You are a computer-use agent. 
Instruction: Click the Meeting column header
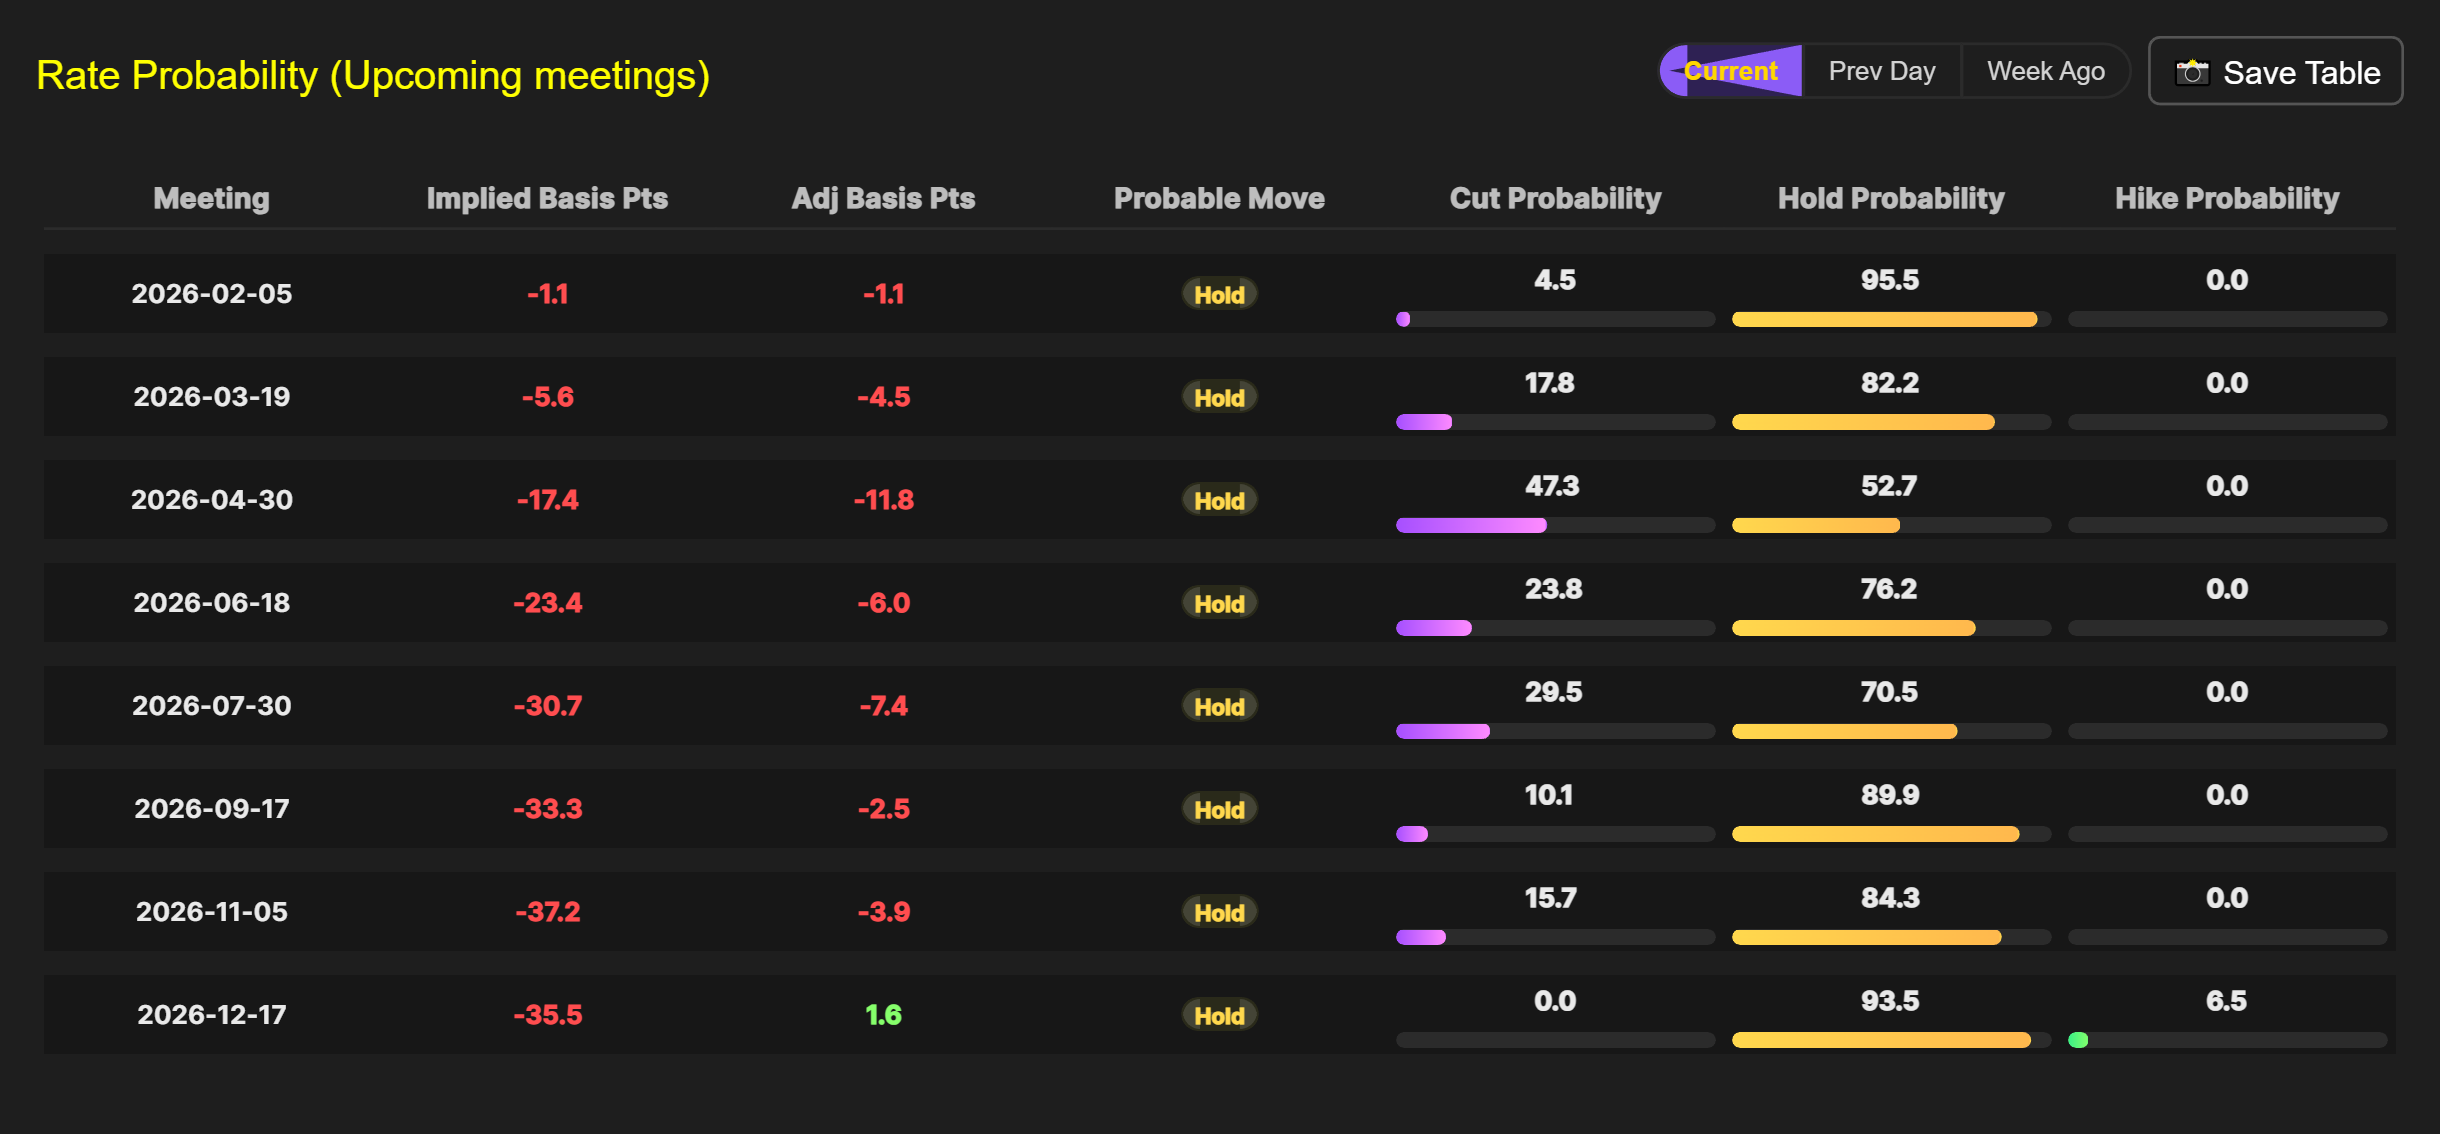211,198
